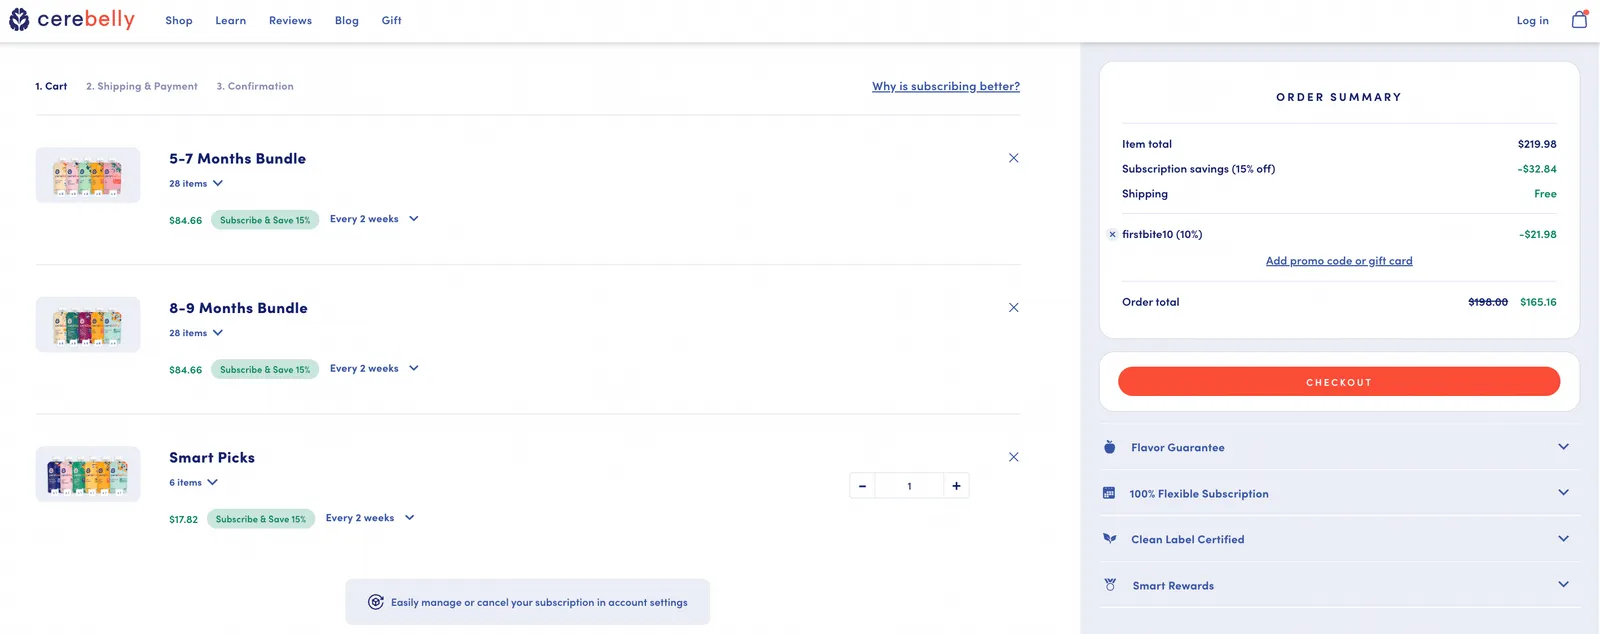Click the Clean Label Certified leaf icon
Screen dimensions: 1600x634
tap(1109, 539)
